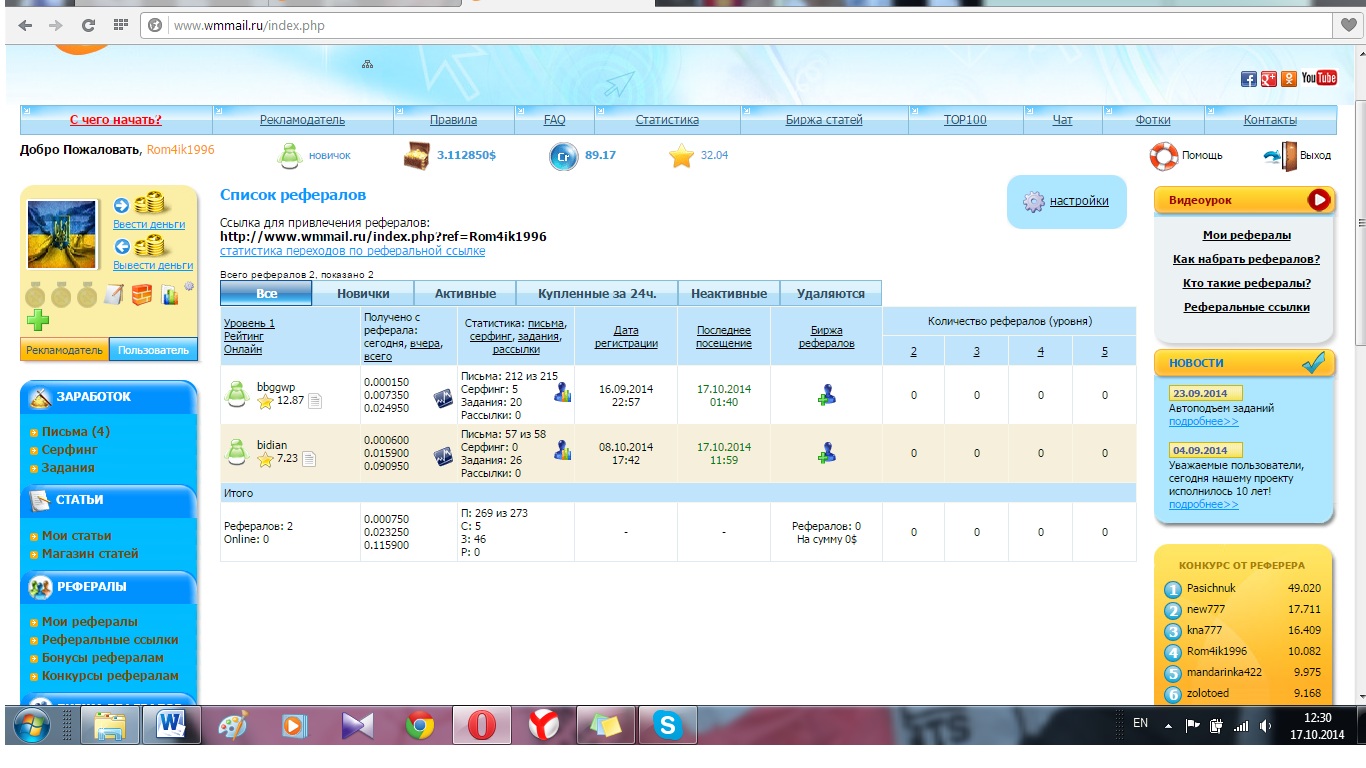Click statistics person-chart icon in bbggwp row
The height and width of the screenshot is (768, 1366).
pyautogui.click(x=563, y=393)
